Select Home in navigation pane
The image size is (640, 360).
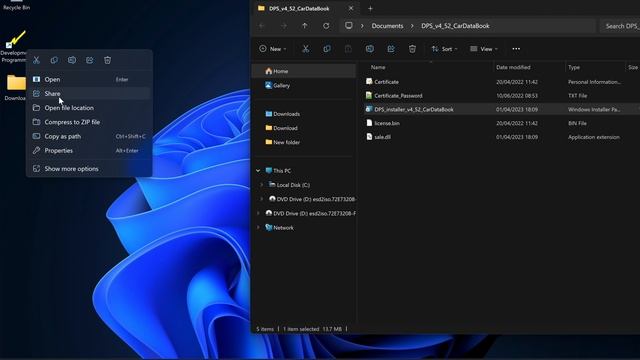click(x=304, y=71)
